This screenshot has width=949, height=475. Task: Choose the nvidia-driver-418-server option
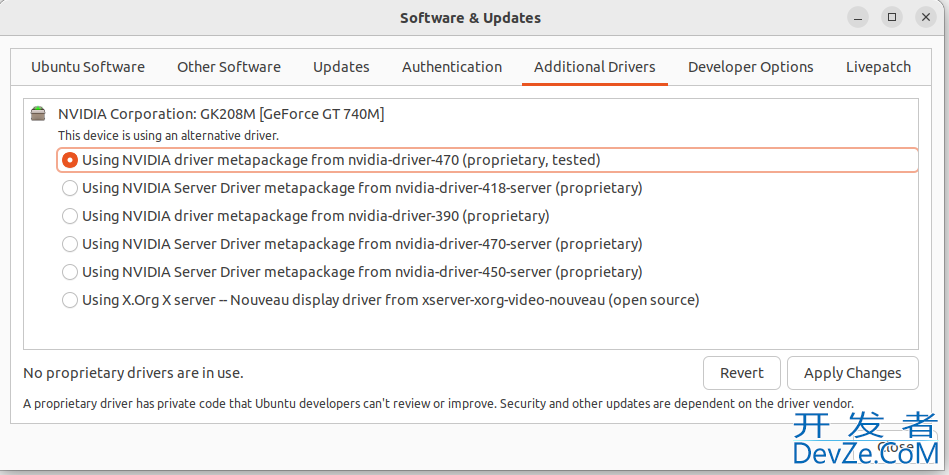pyautogui.click(x=70, y=188)
